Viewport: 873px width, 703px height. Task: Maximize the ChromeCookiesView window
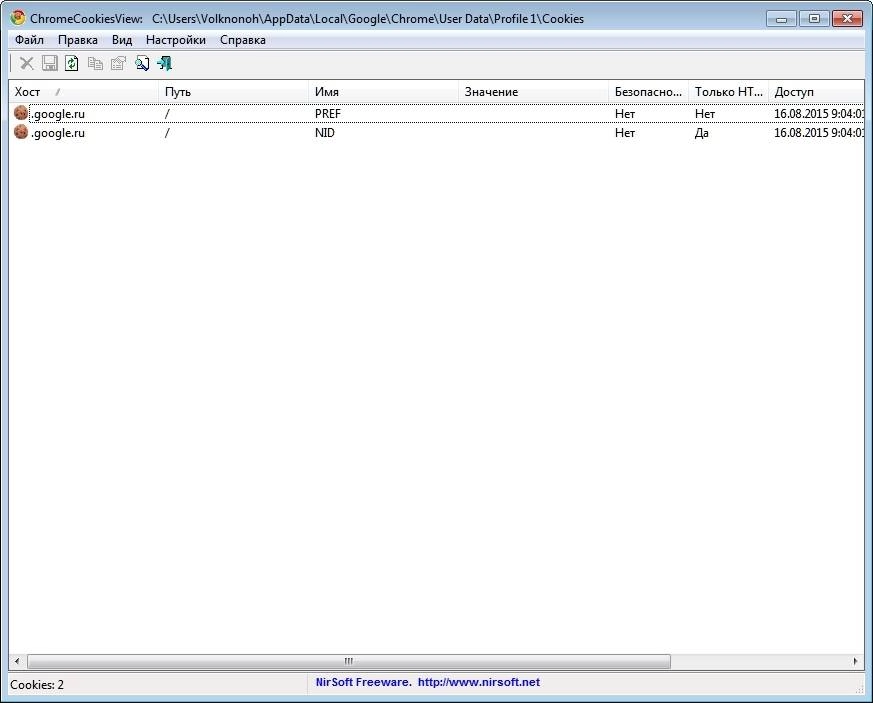click(814, 19)
